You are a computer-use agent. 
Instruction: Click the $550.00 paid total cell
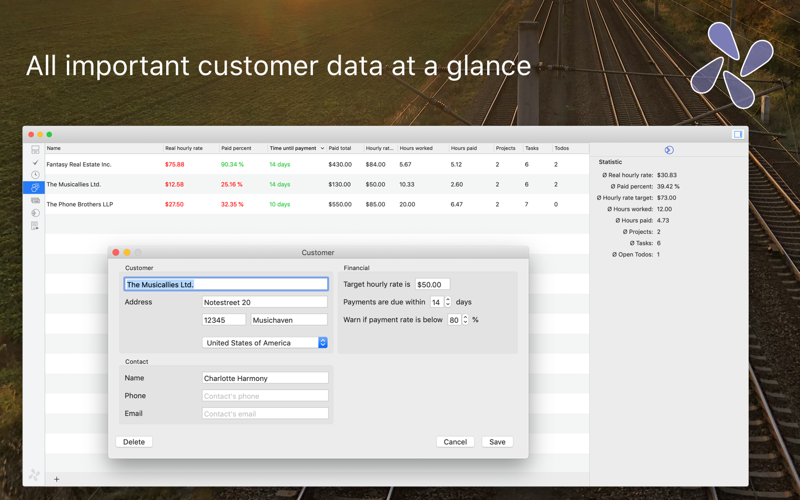340,204
